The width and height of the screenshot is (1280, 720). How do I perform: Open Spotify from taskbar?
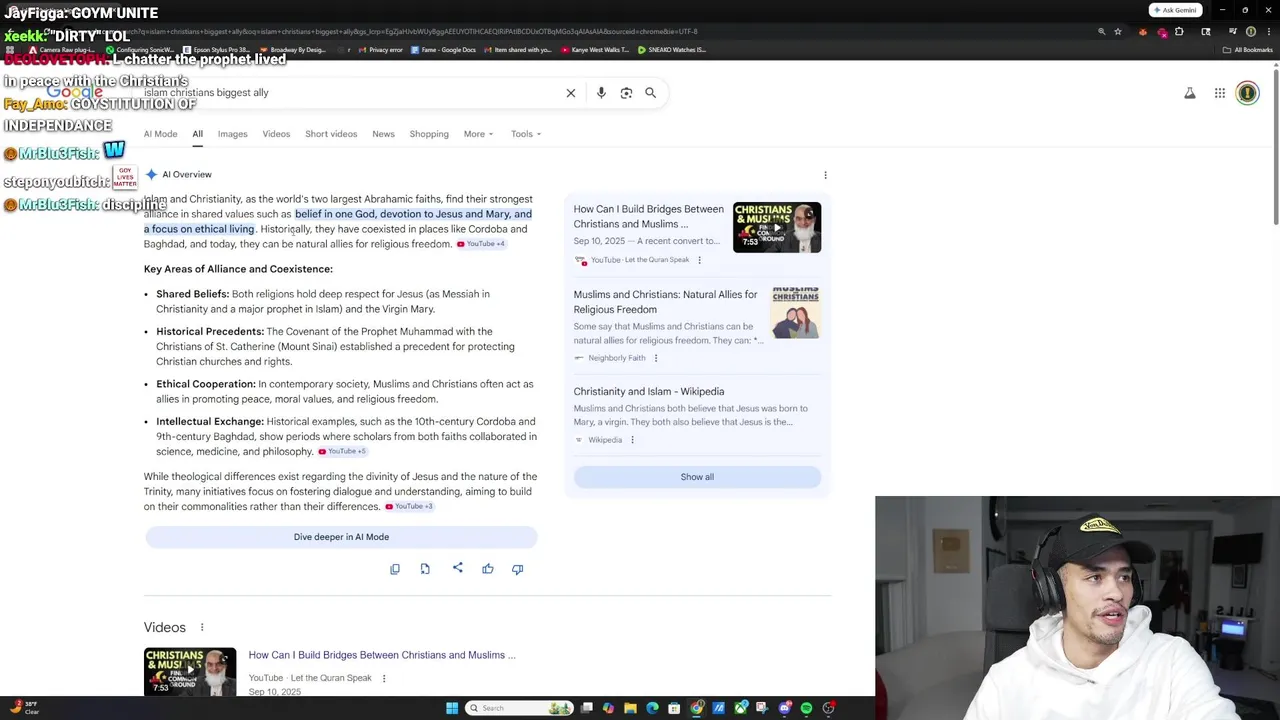[x=806, y=708]
